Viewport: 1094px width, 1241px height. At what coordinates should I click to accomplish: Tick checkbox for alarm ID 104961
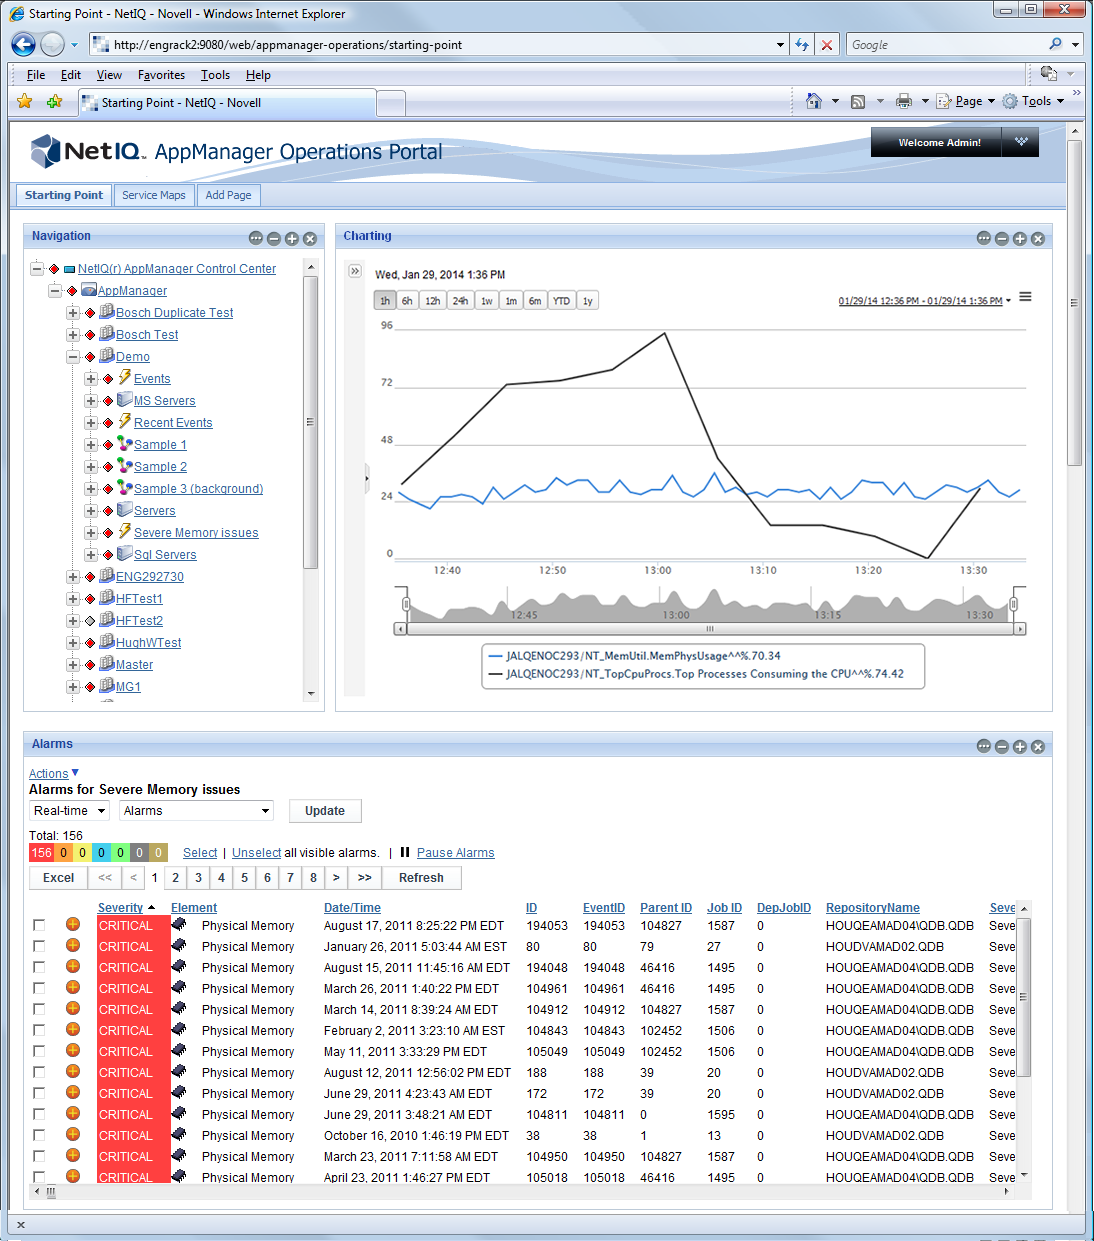coord(39,988)
